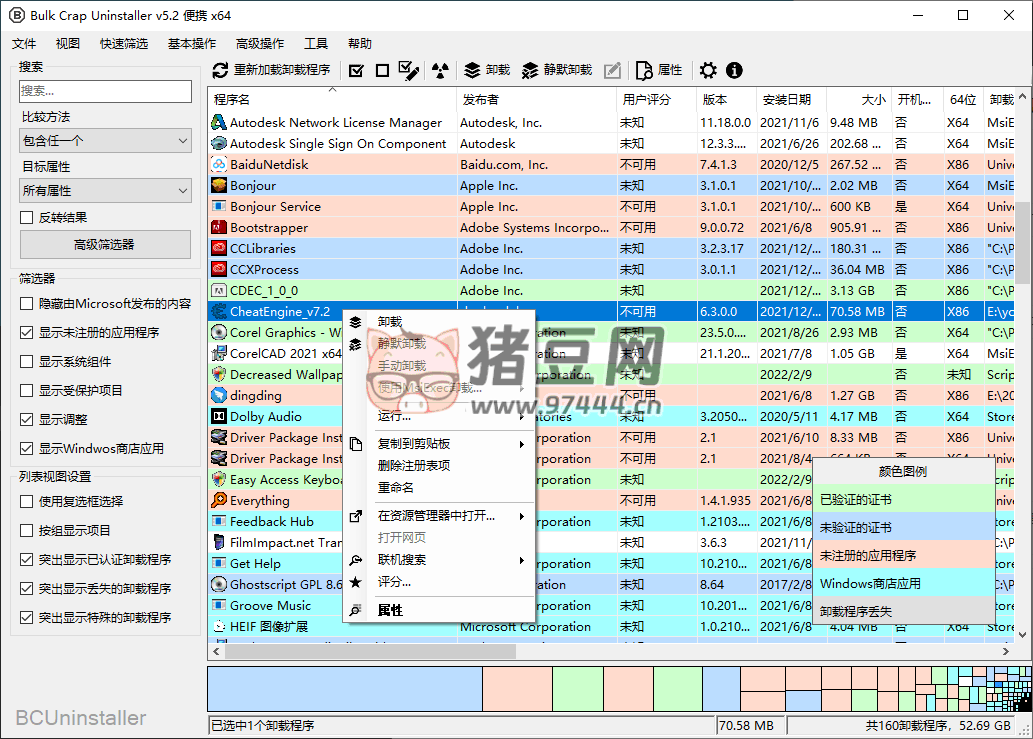This screenshot has width=1033, height=739.
Task: Click the 静默卸载 toolbar button
Action: coord(557,70)
